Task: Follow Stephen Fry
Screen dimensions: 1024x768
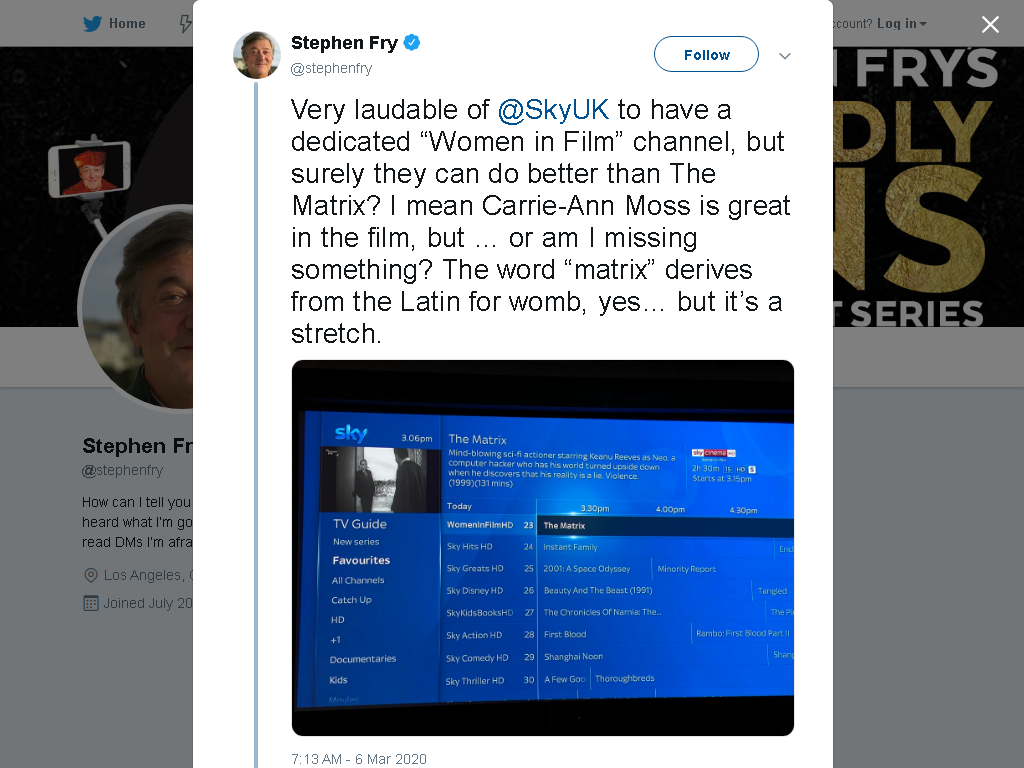Action: click(706, 54)
